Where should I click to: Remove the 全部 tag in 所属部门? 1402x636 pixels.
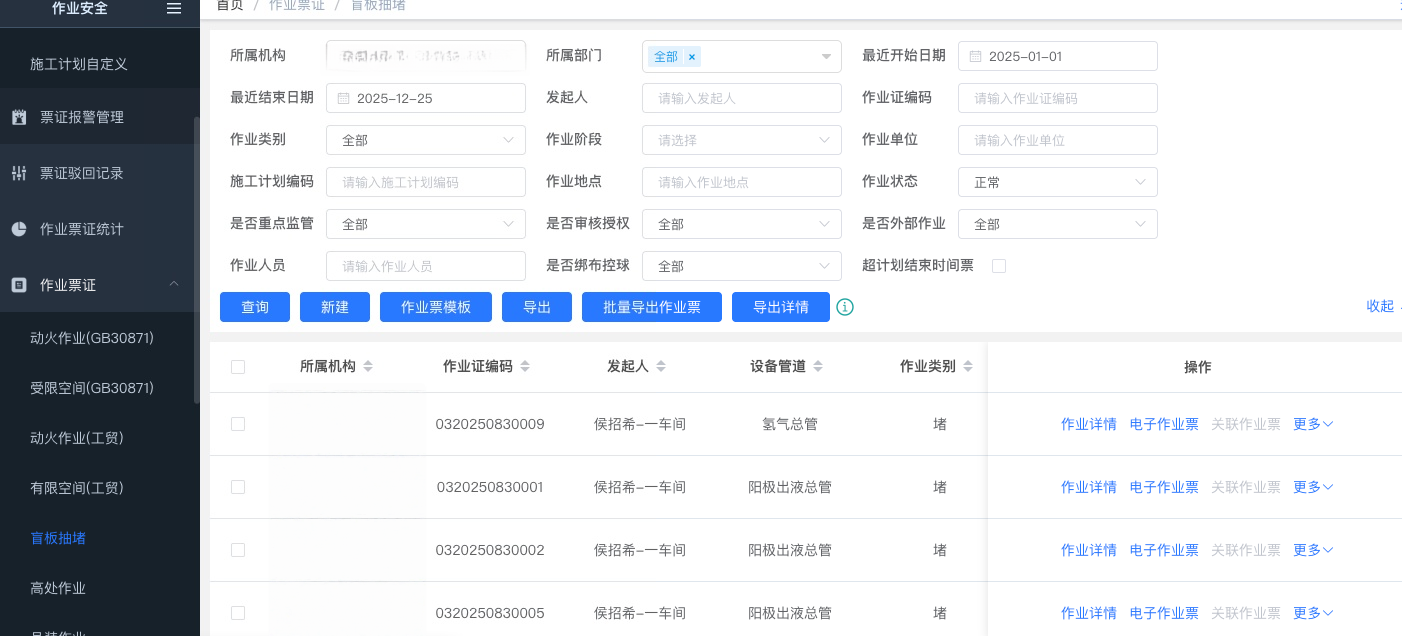[691, 57]
